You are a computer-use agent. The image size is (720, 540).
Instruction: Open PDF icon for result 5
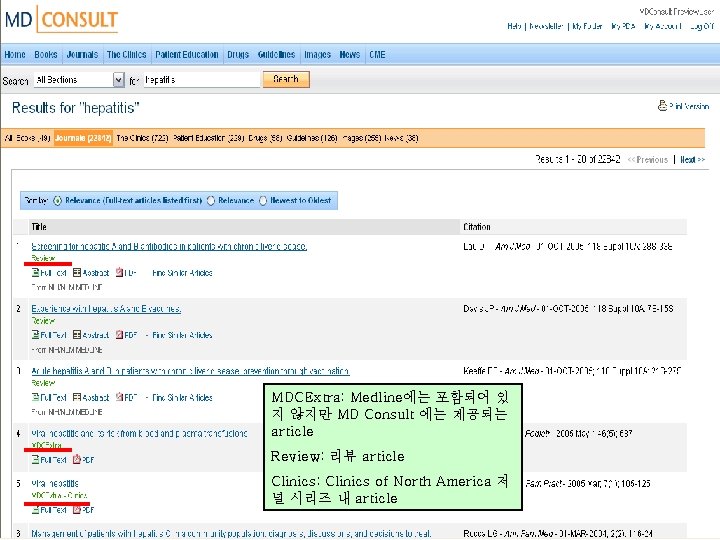point(77,509)
